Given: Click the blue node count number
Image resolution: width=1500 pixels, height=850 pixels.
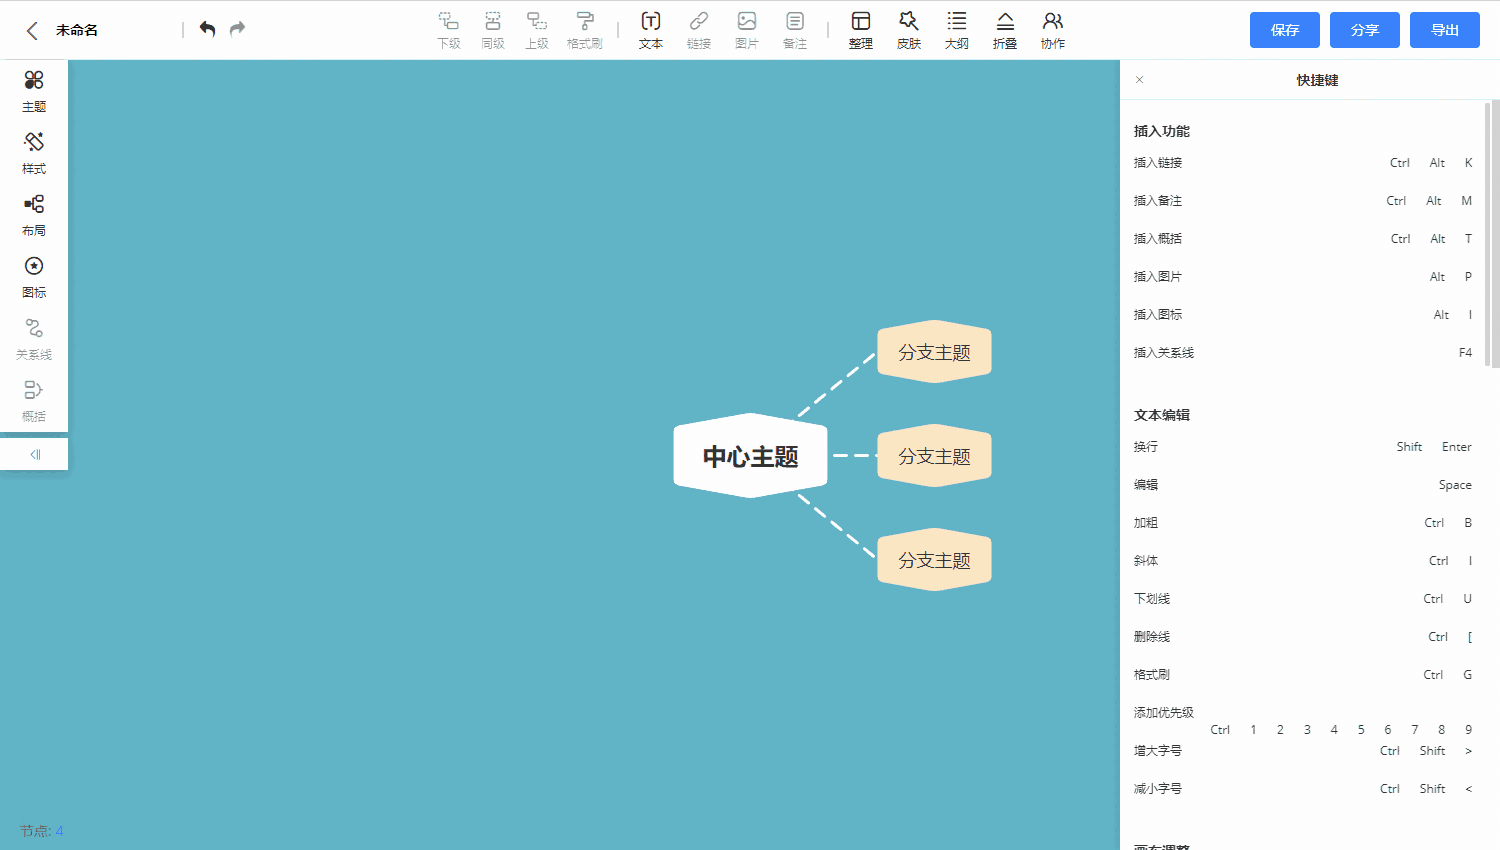Looking at the screenshot, I should pos(58,831).
